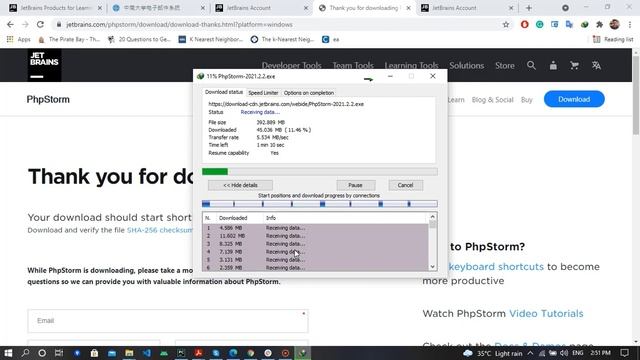Pause the PhpStorm download

tap(356, 185)
